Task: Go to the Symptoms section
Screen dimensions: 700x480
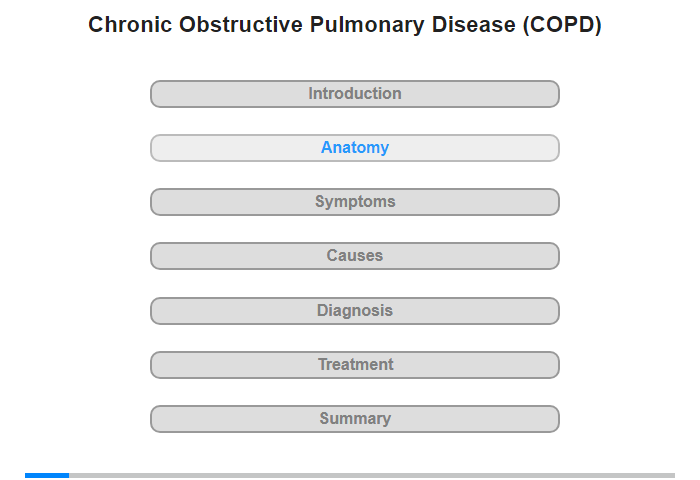Action: 355,202
